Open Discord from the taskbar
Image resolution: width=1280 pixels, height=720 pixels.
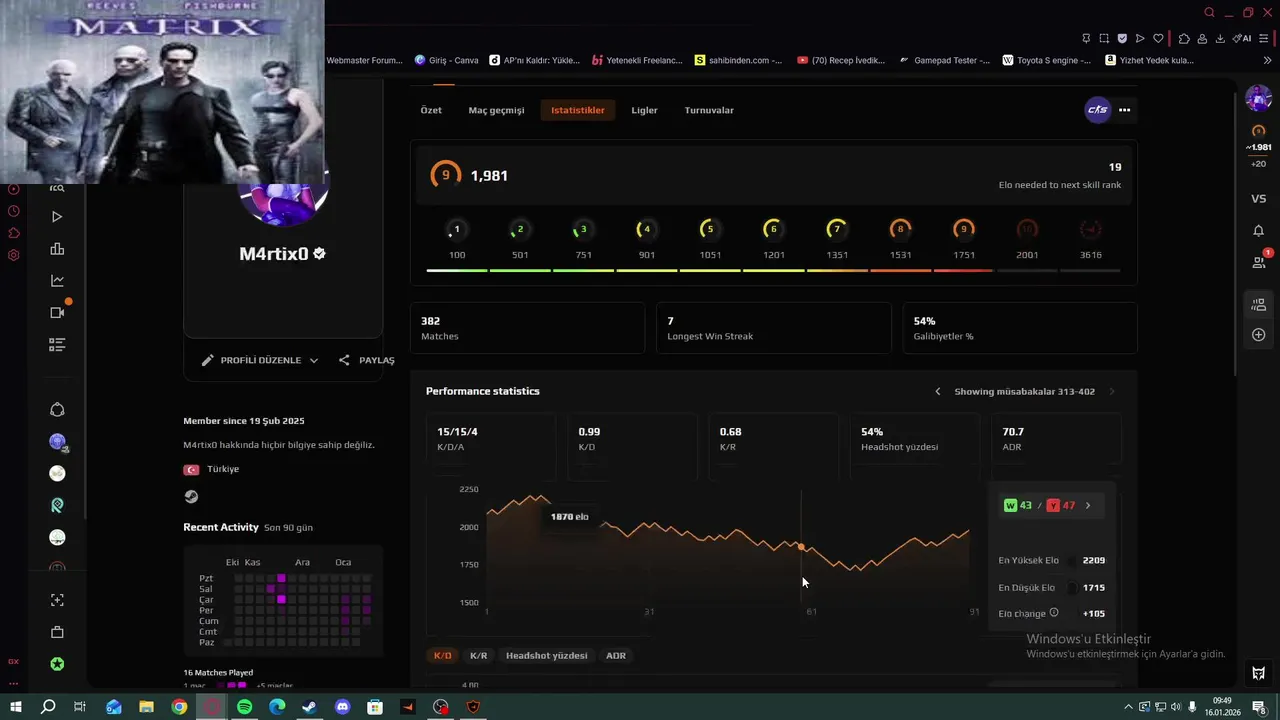343,707
